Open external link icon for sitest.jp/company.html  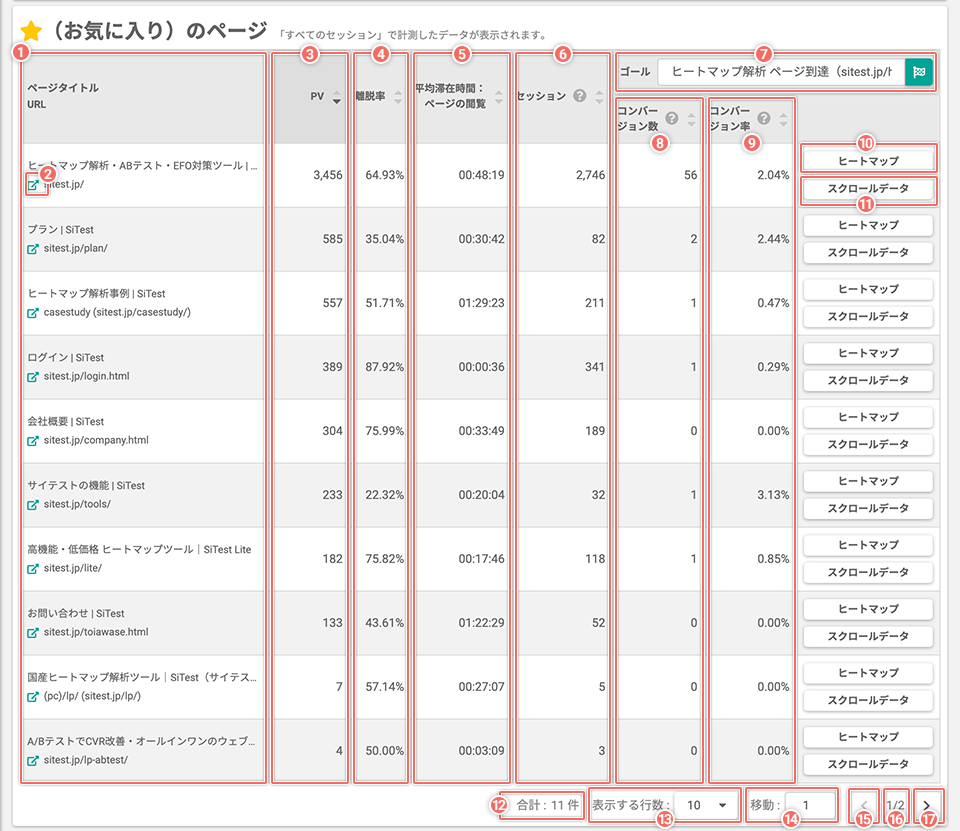(33, 440)
